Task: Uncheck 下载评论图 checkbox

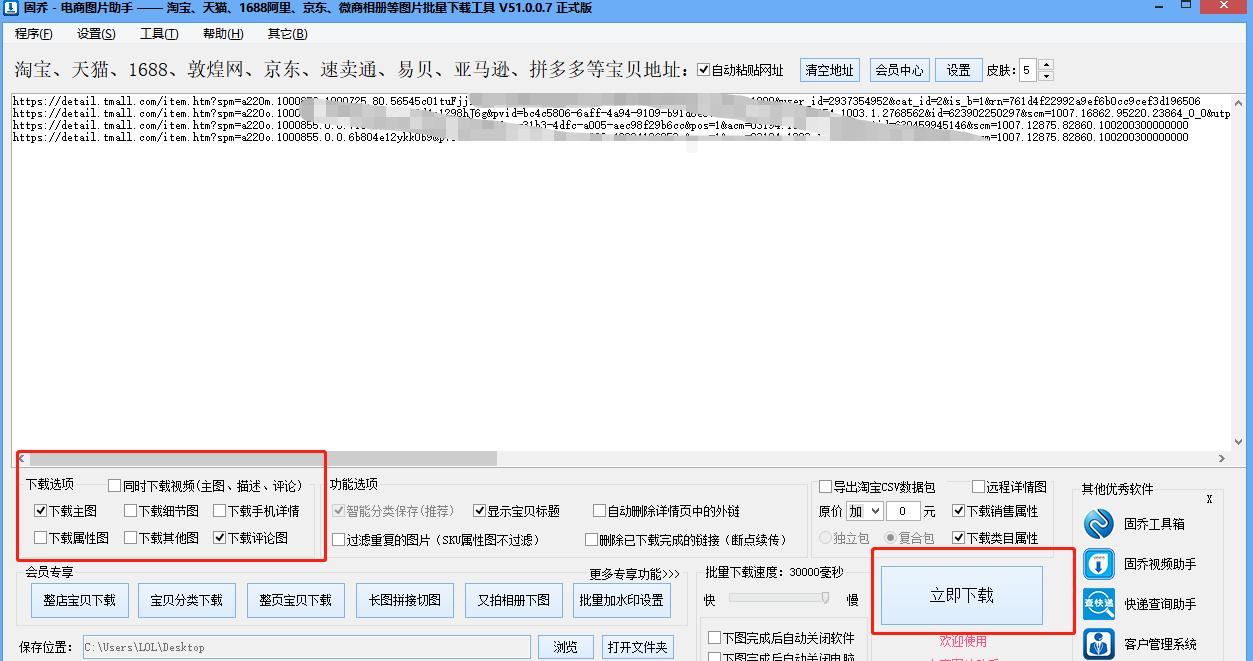Action: (x=219, y=538)
